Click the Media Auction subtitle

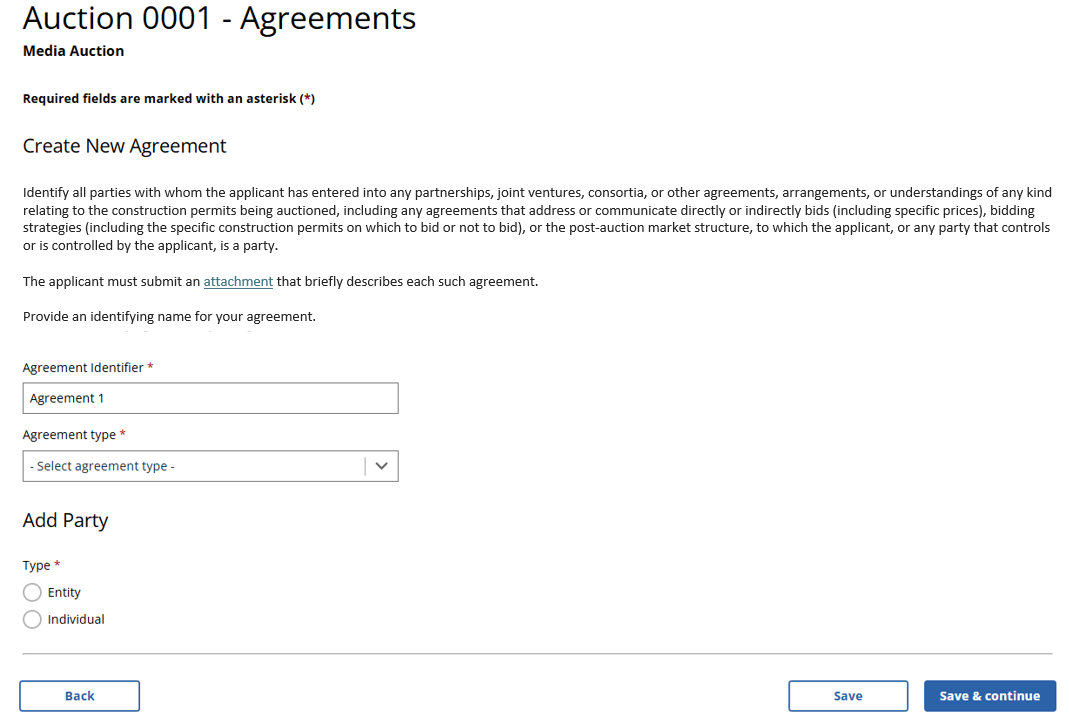click(73, 51)
